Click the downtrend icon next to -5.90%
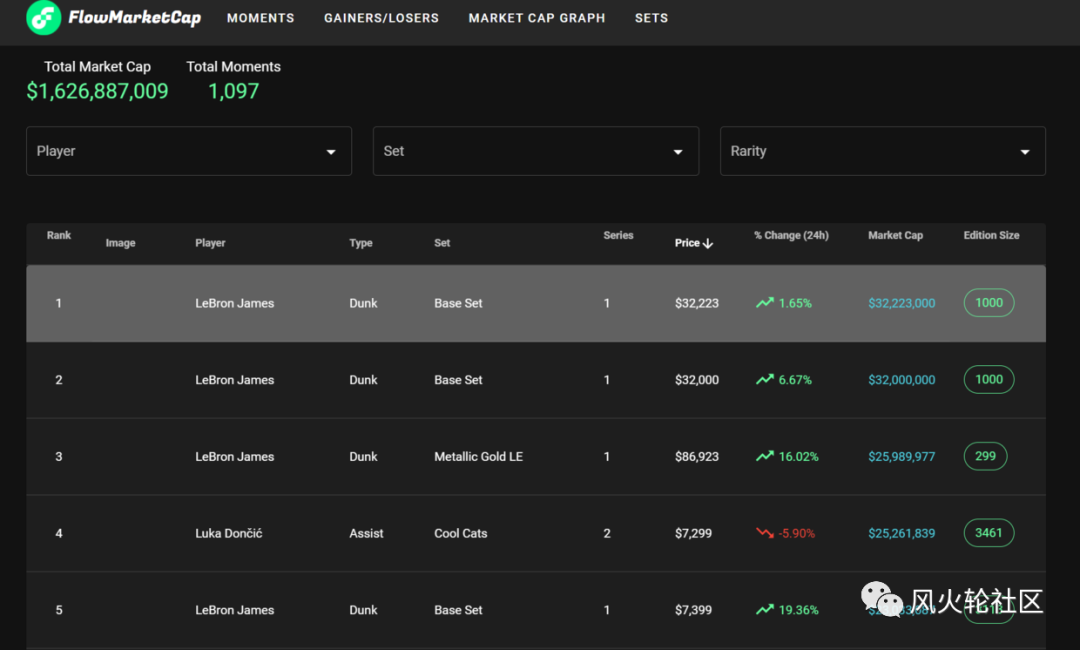1080x650 pixels. pyautogui.click(x=765, y=533)
